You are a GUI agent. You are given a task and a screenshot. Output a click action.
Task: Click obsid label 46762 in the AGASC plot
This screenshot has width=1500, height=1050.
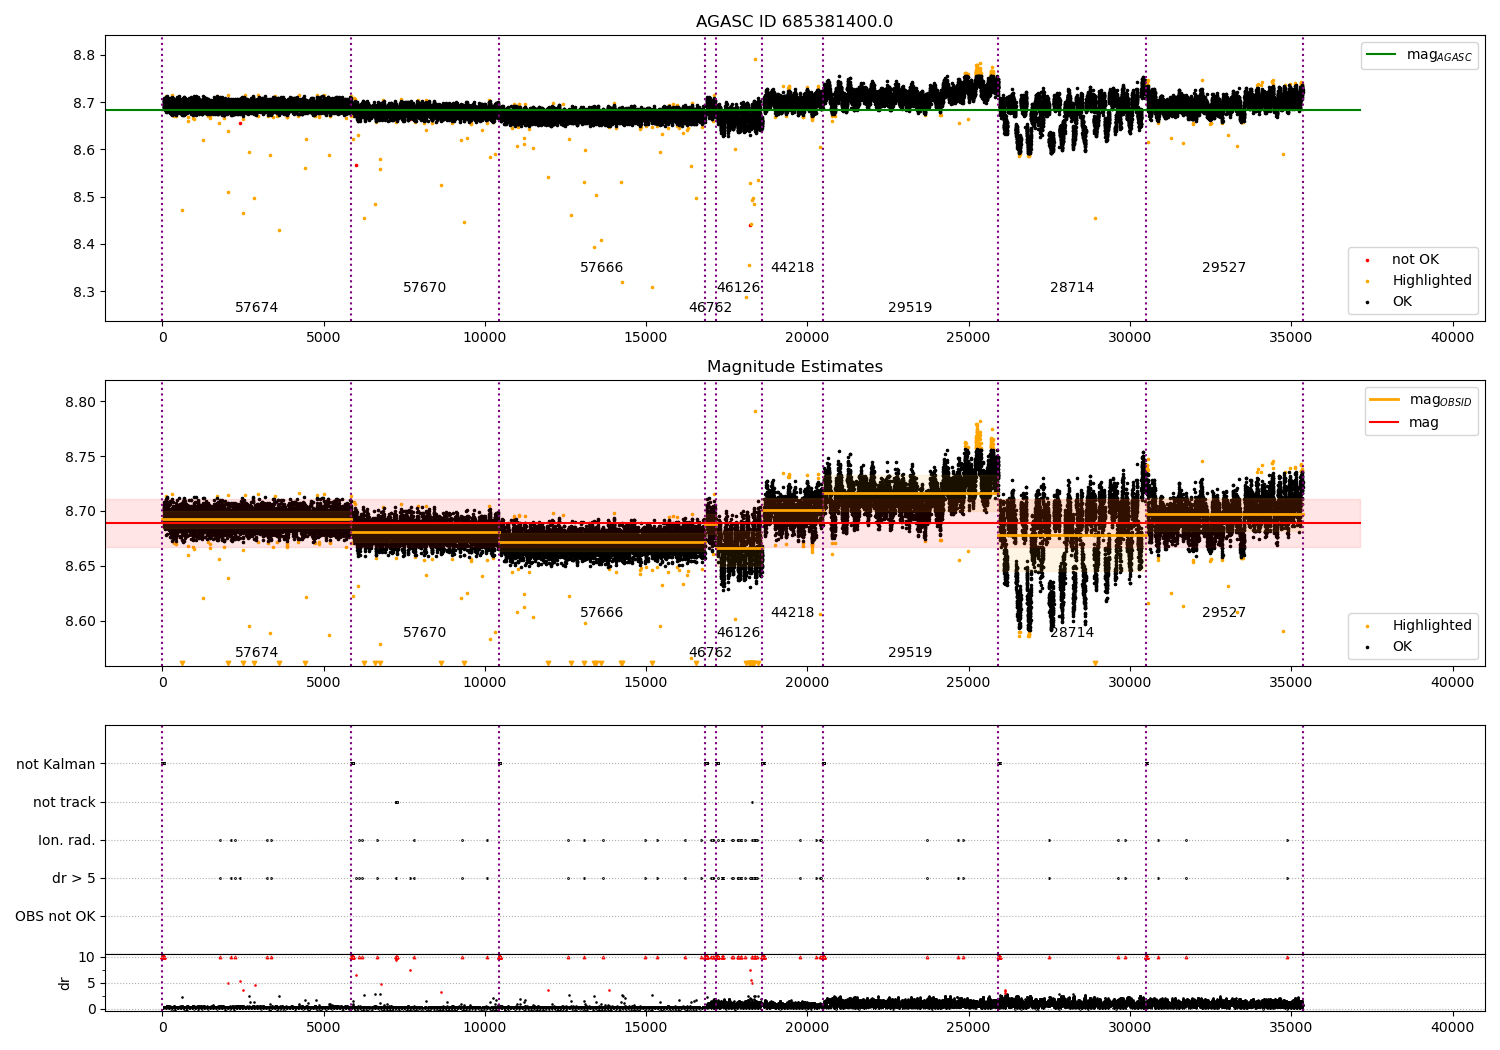point(710,308)
